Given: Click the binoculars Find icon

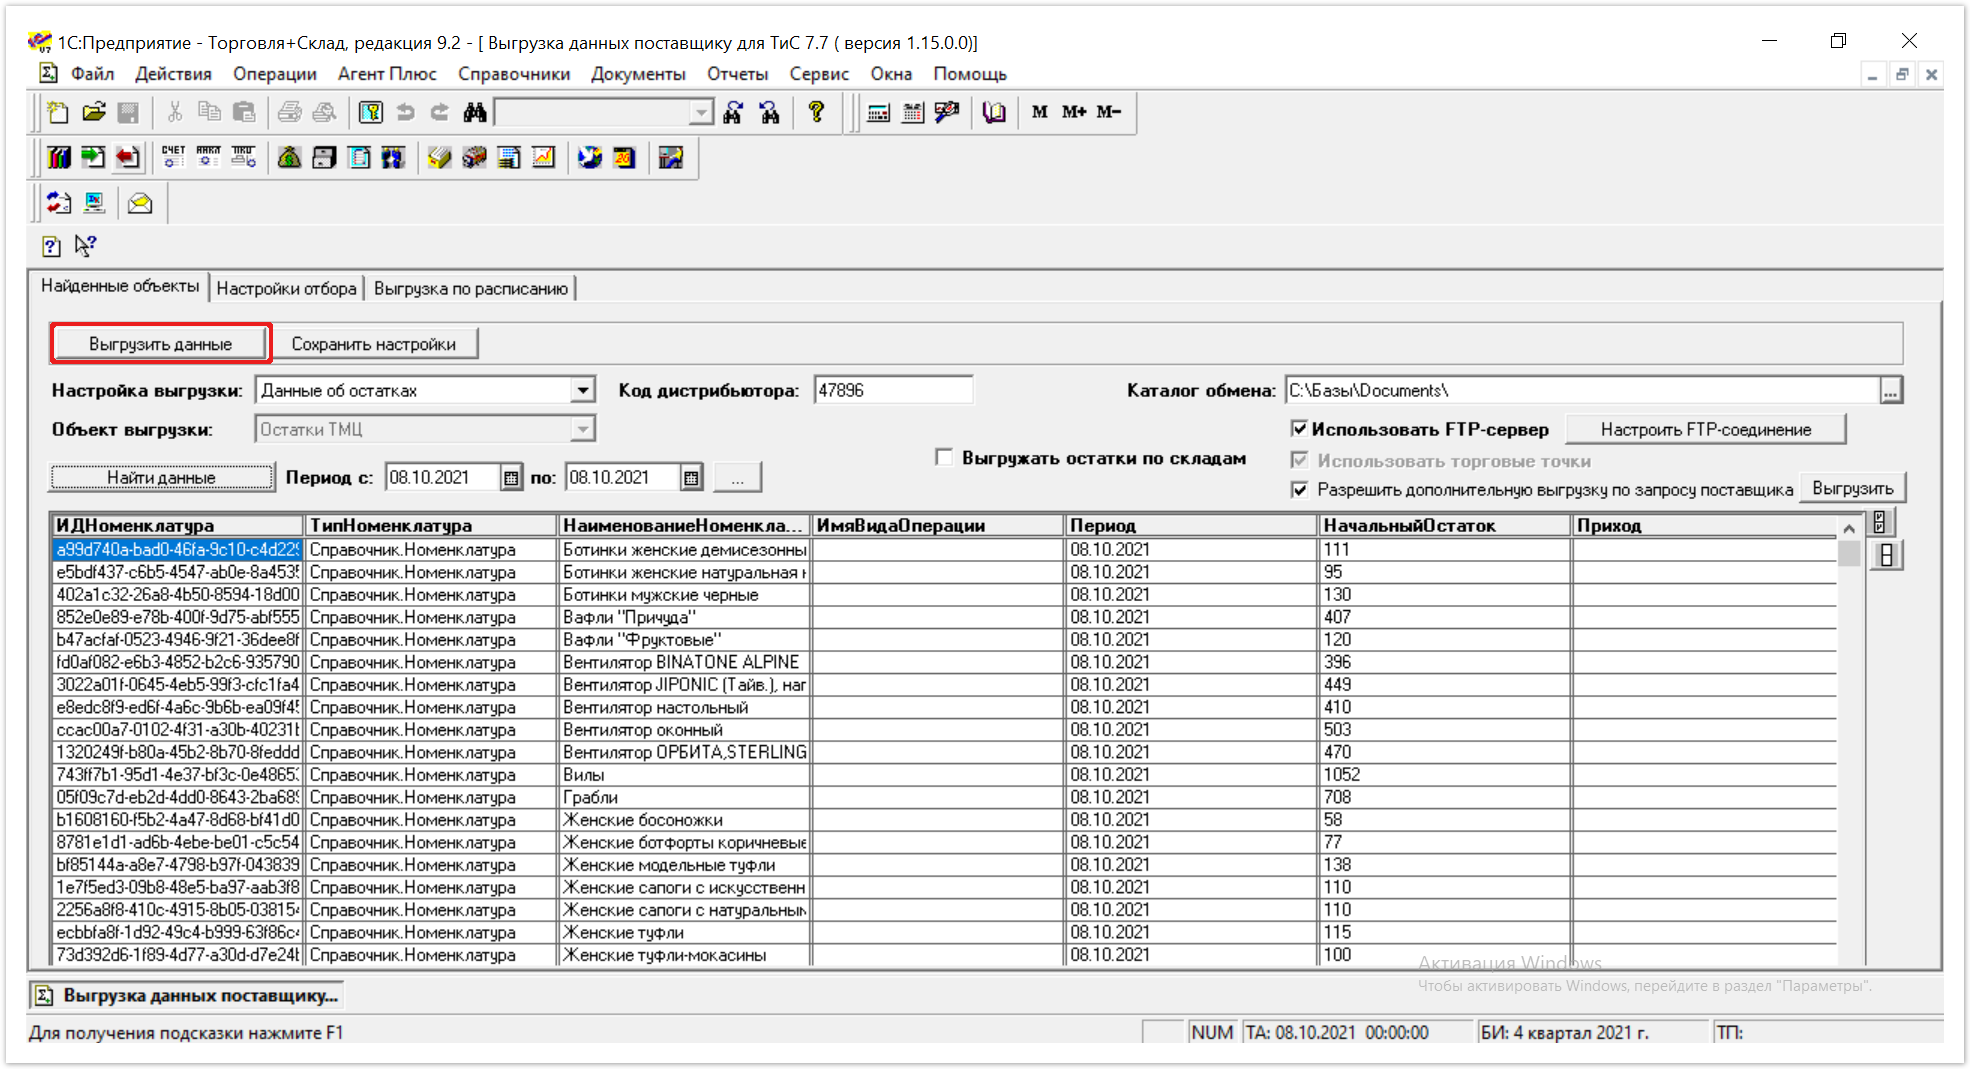Looking at the screenshot, I should 475,112.
